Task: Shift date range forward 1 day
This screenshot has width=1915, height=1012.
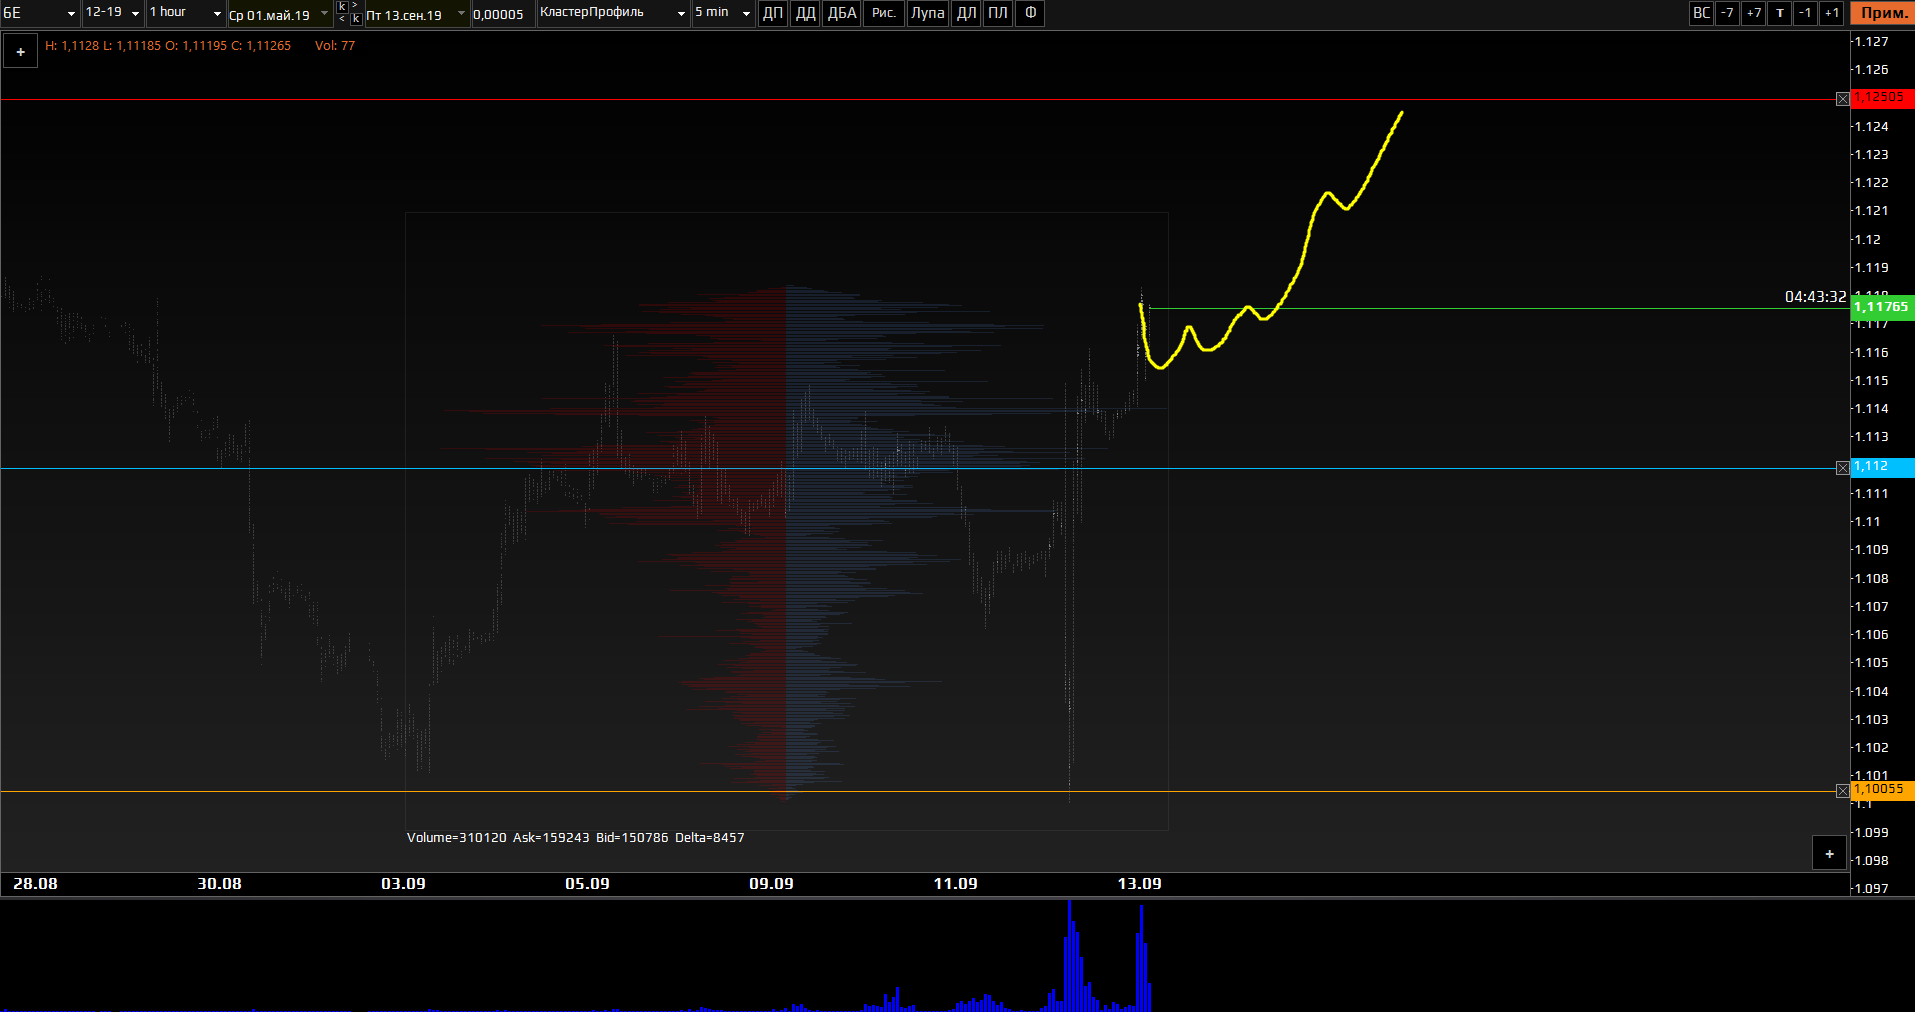Action: point(1831,13)
